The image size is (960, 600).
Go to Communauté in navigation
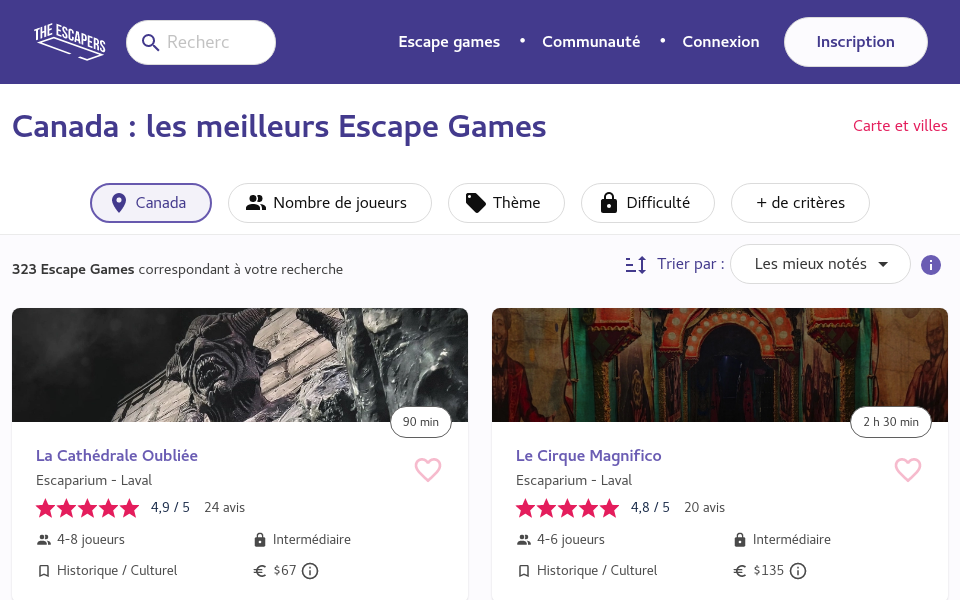591,42
